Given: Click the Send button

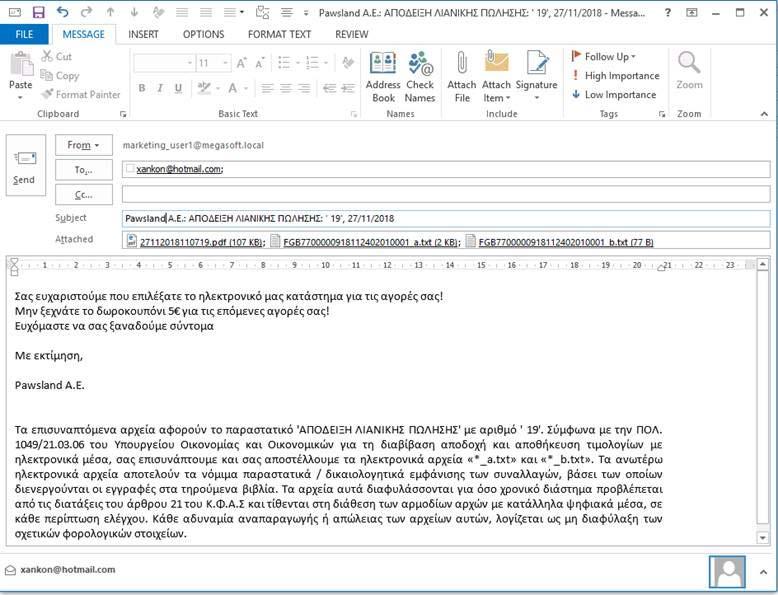Looking at the screenshot, I should [x=25, y=166].
